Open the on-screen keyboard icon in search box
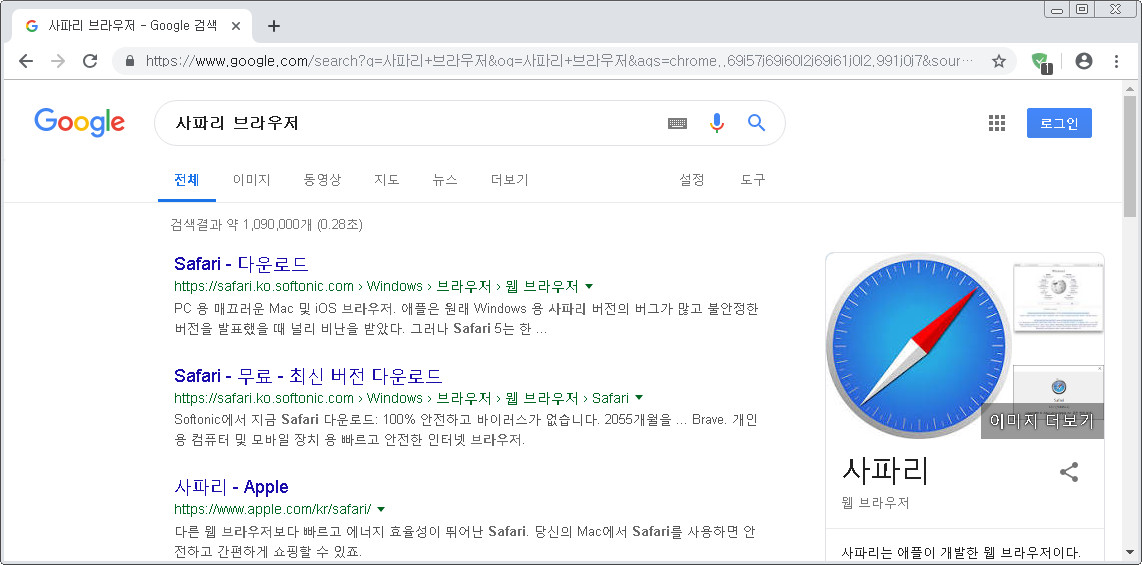The width and height of the screenshot is (1142, 565). 677,123
